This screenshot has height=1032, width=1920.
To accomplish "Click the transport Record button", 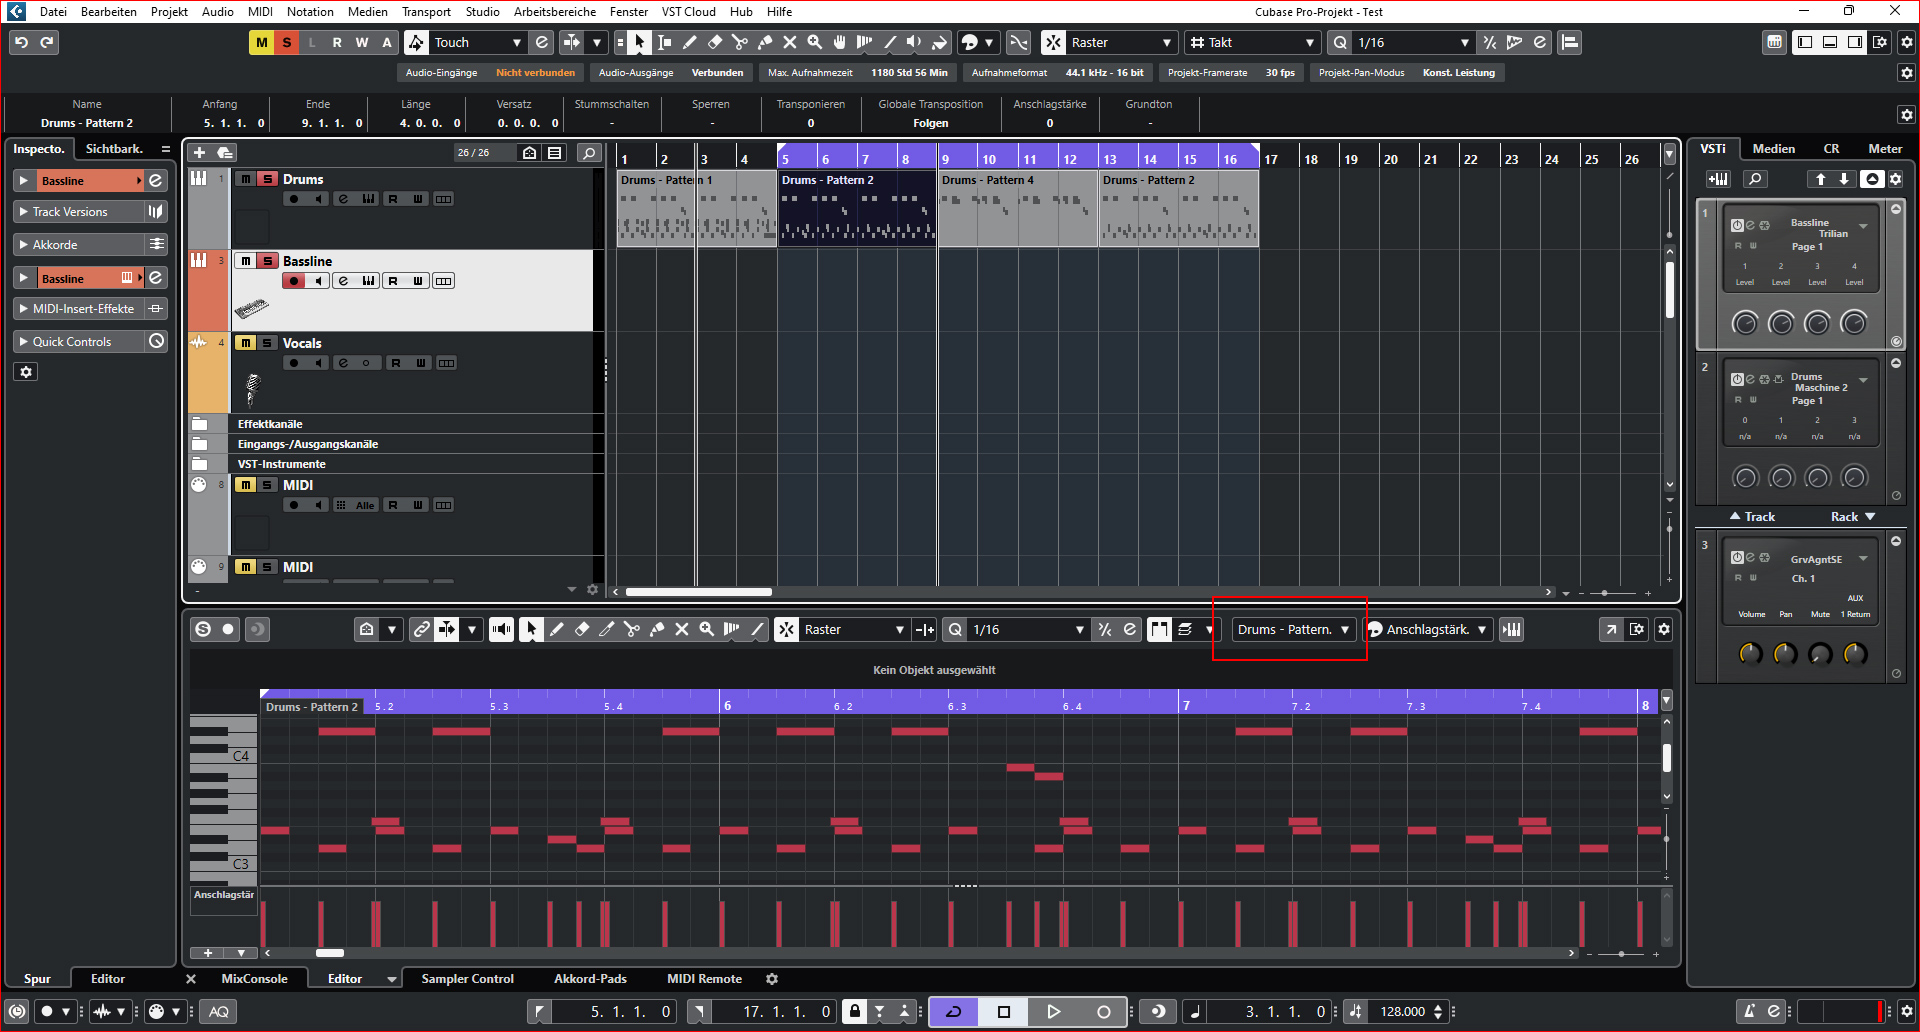I will click(1103, 1011).
